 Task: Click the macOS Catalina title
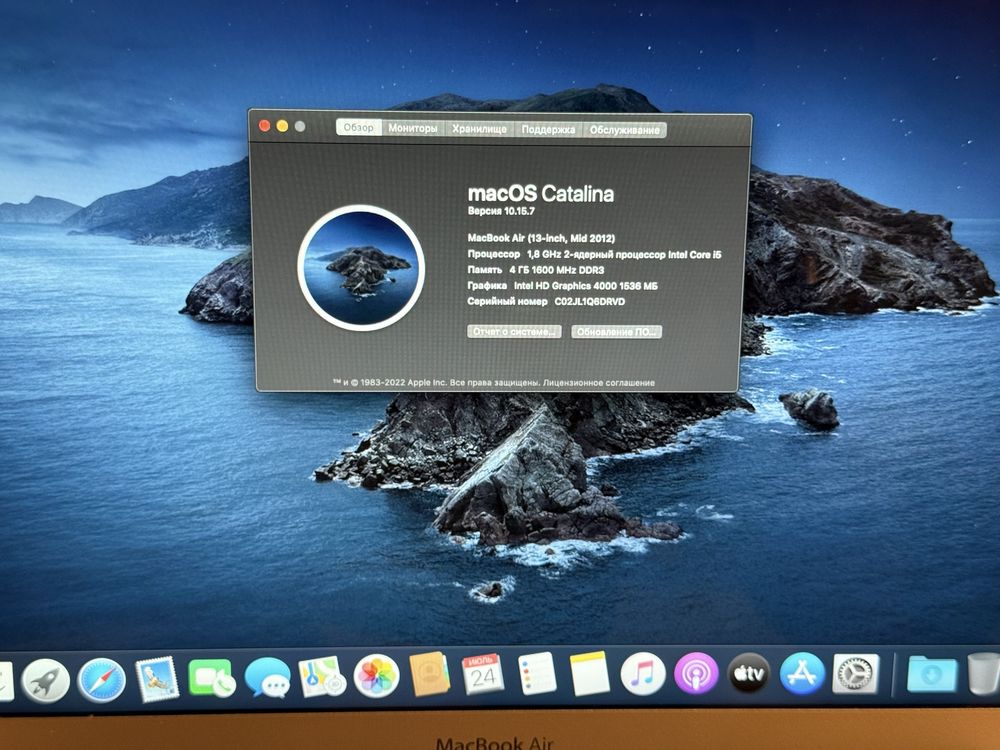point(540,193)
